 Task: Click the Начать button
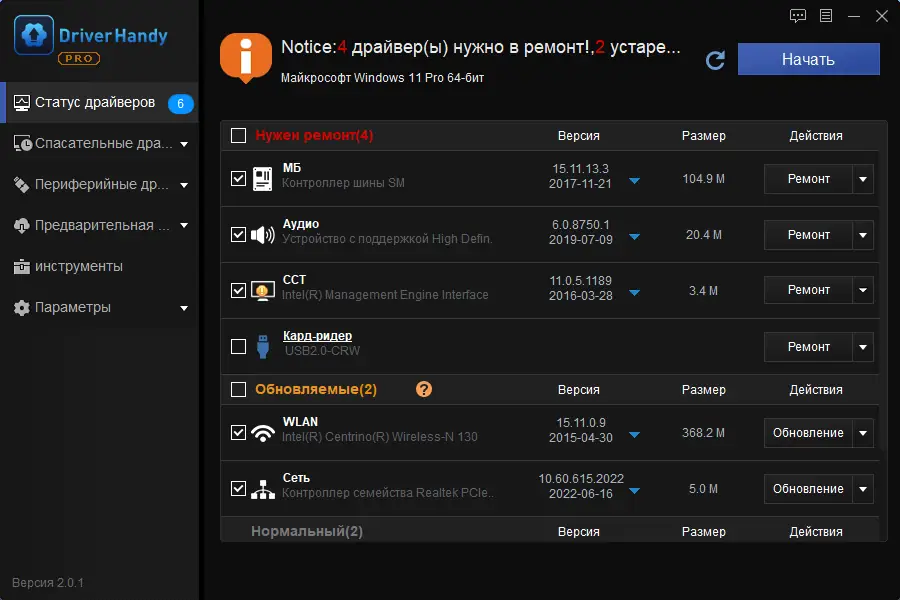(x=808, y=59)
